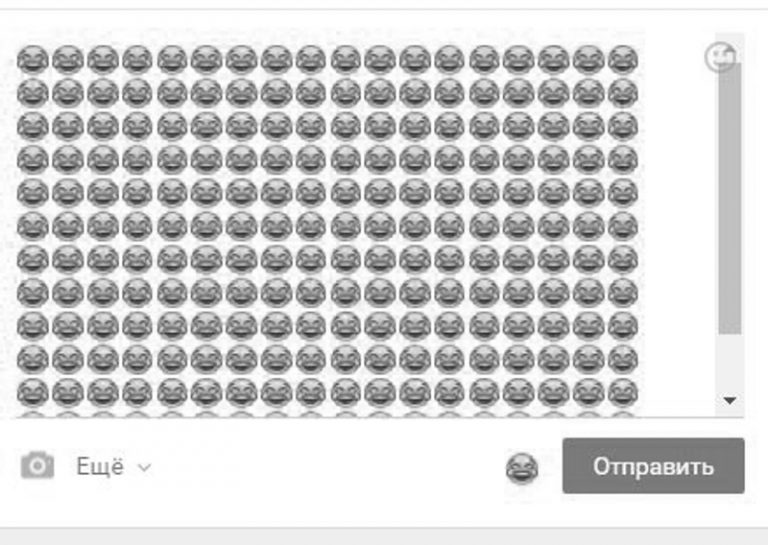Click the first emoji in second row
This screenshot has width=768, height=545.
(33, 93)
